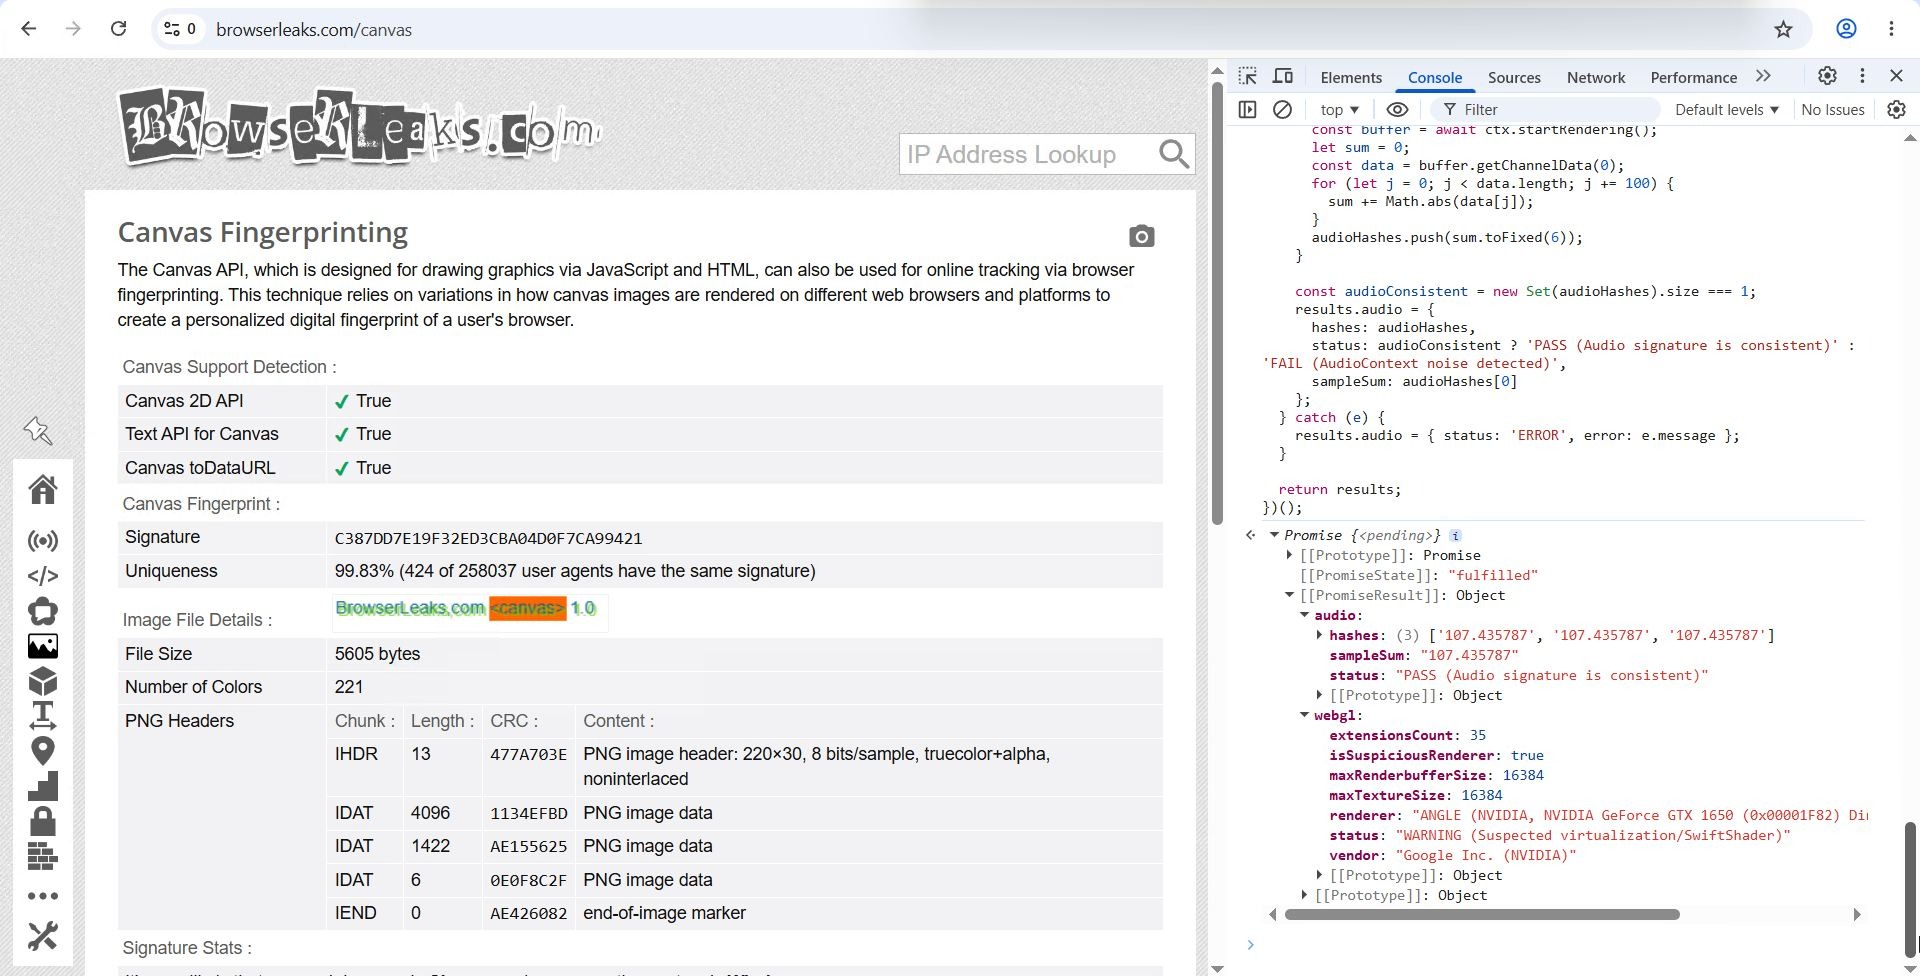Open DevTools settings gear

point(1827,76)
